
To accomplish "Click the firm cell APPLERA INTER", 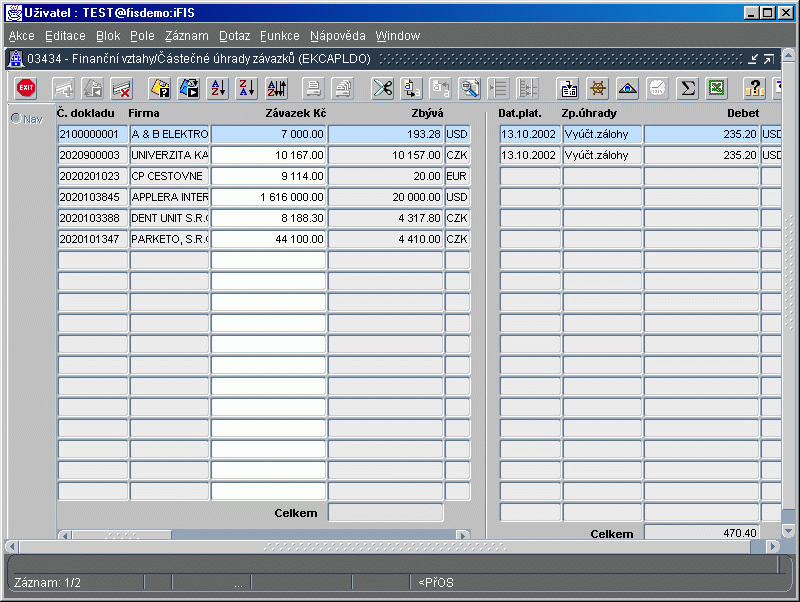I will (169, 197).
